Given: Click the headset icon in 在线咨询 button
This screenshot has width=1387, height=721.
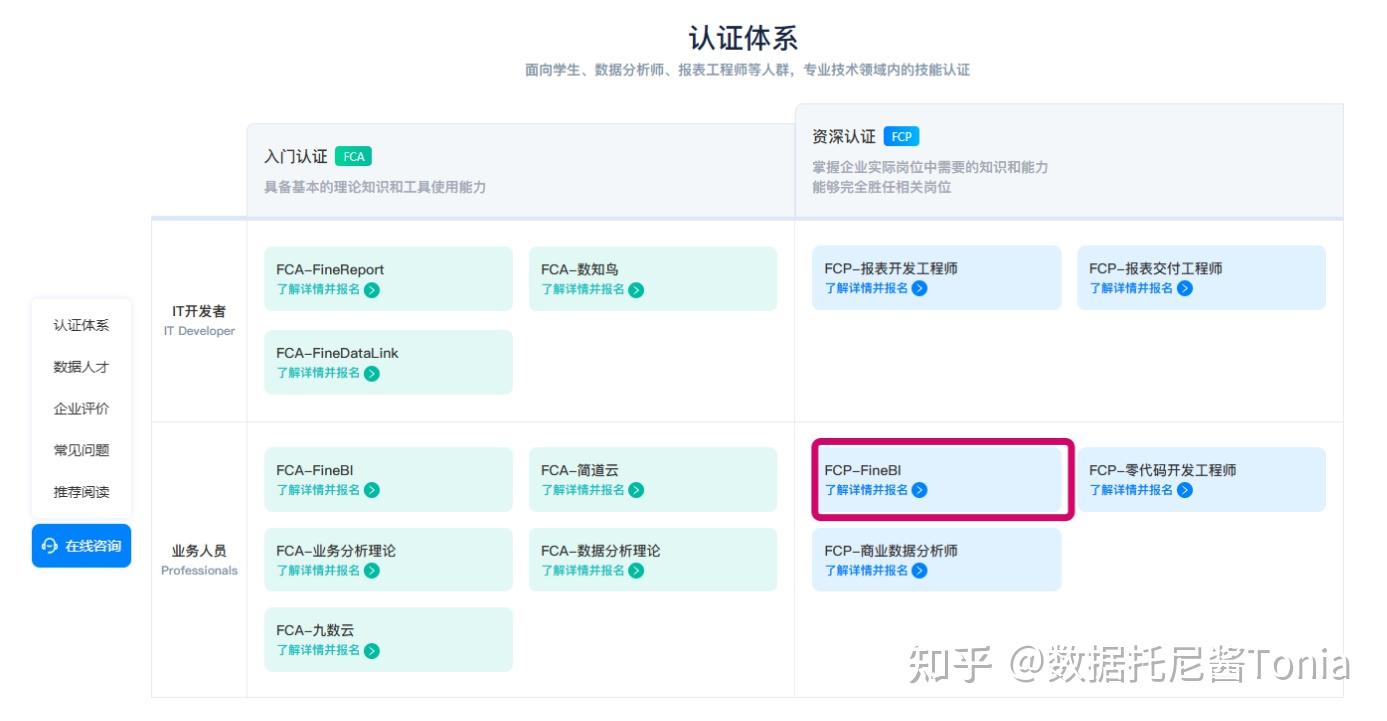Looking at the screenshot, I should click(50, 546).
